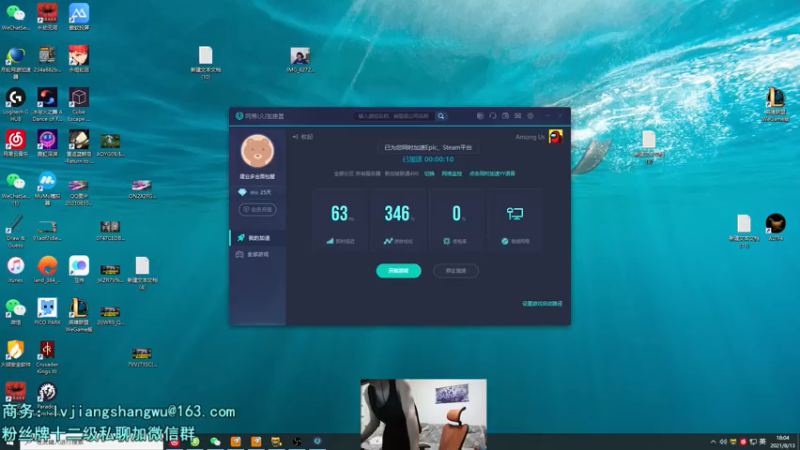The width and height of the screenshot is (800, 450).
Task: Click the outlined stop acceleration button
Action: (x=456, y=271)
